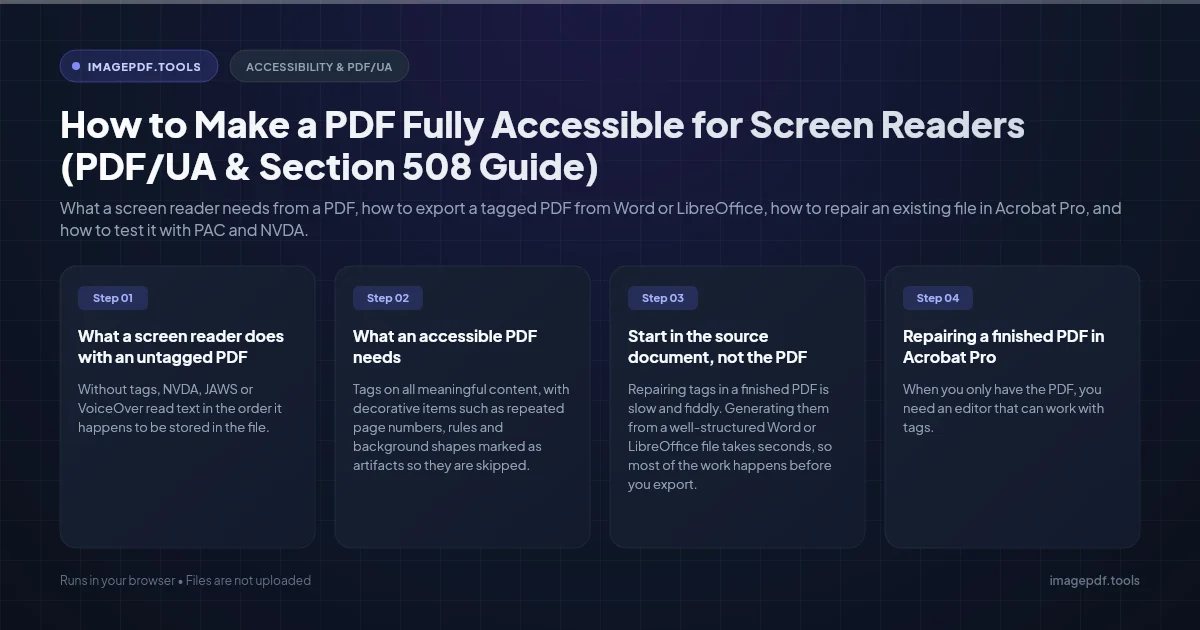The image size is (1200, 630).
Task: Click the IMAGEPDF.TOOLS badge
Action: point(139,67)
